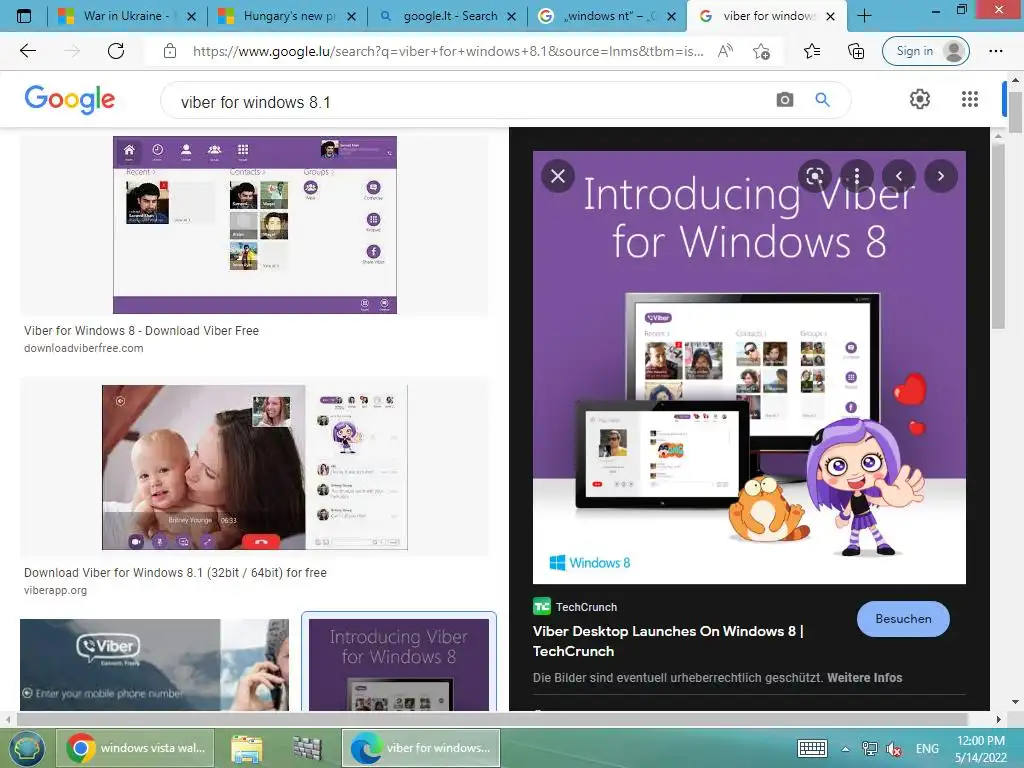Open File Explorer from the taskbar
This screenshot has width=1024, height=768.
point(246,748)
